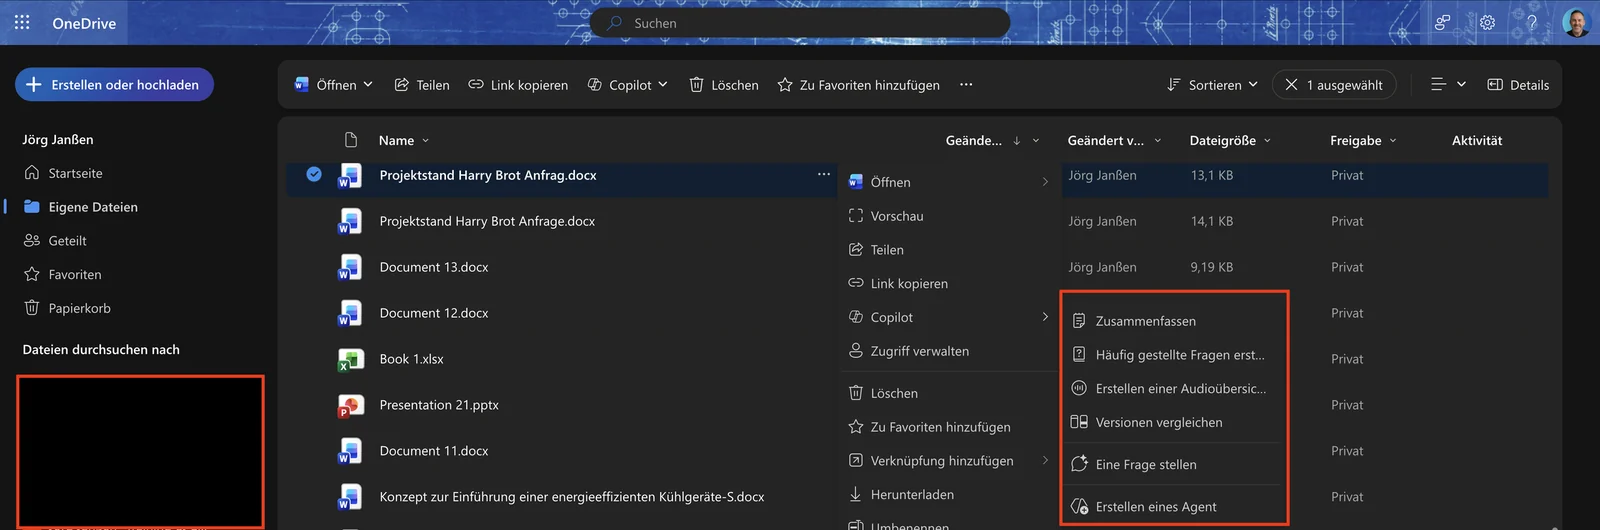Select Zusammenfassen in Copilot submenu
The width and height of the screenshot is (1600, 530).
[1174, 322]
